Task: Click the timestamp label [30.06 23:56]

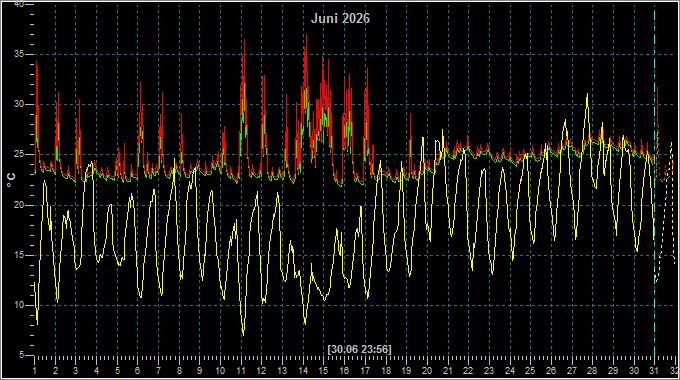Action: pyautogui.click(x=359, y=349)
